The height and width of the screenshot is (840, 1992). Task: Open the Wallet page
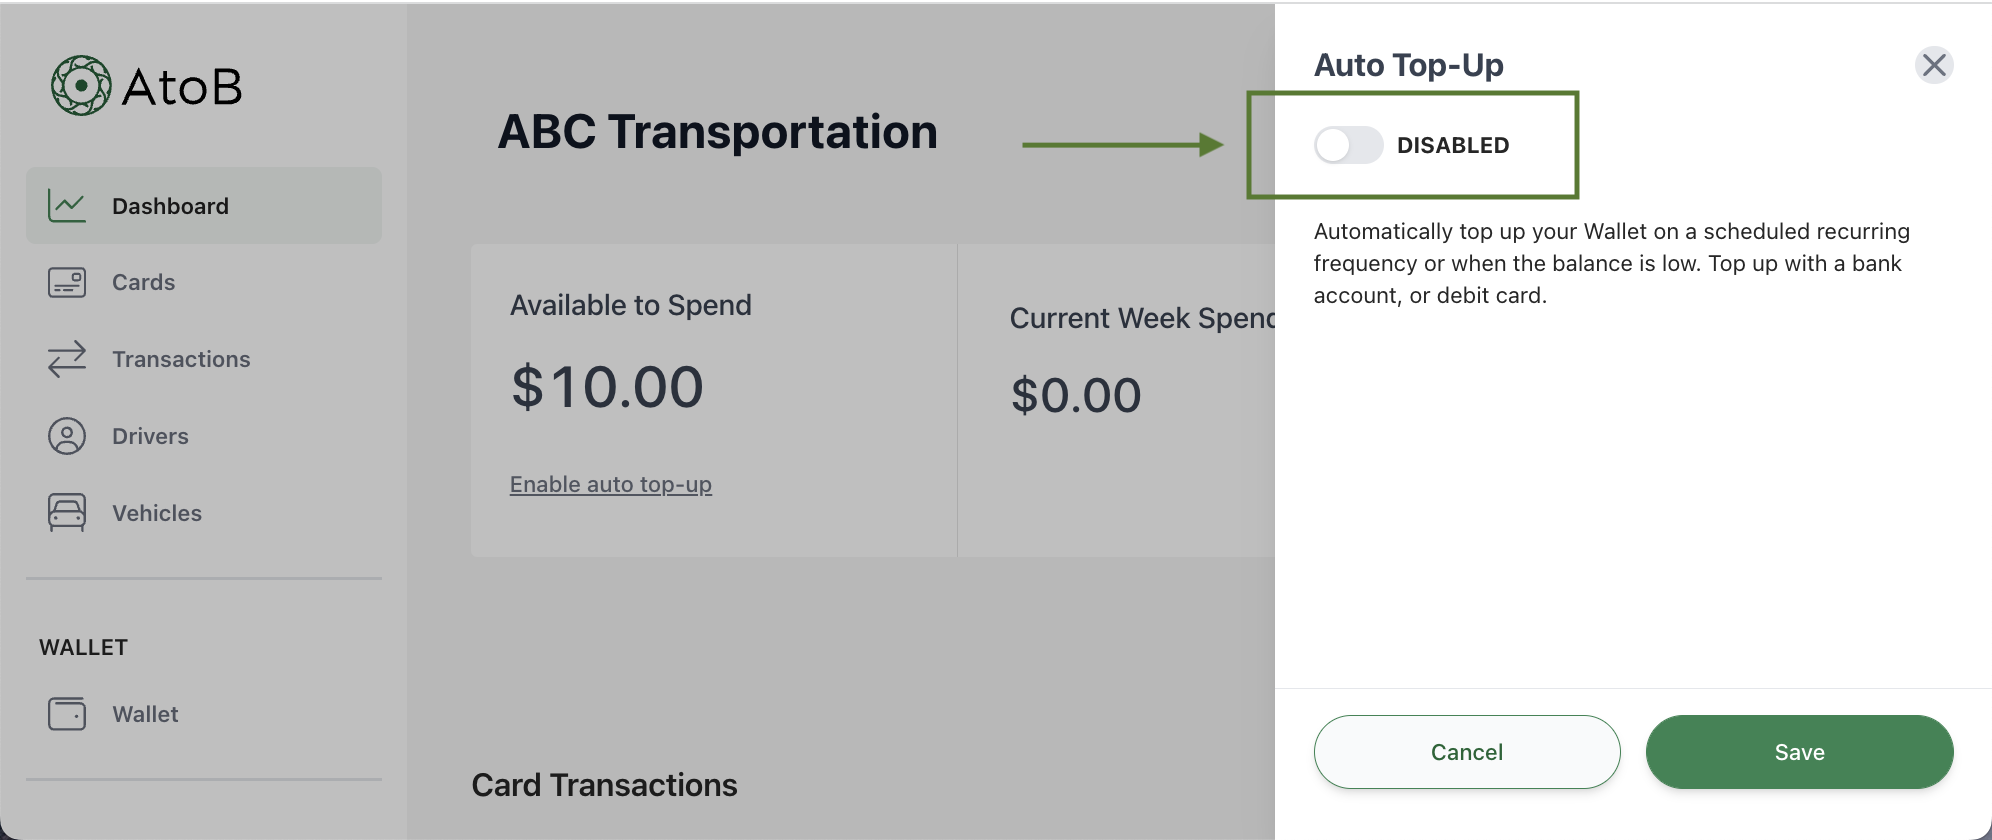click(145, 713)
